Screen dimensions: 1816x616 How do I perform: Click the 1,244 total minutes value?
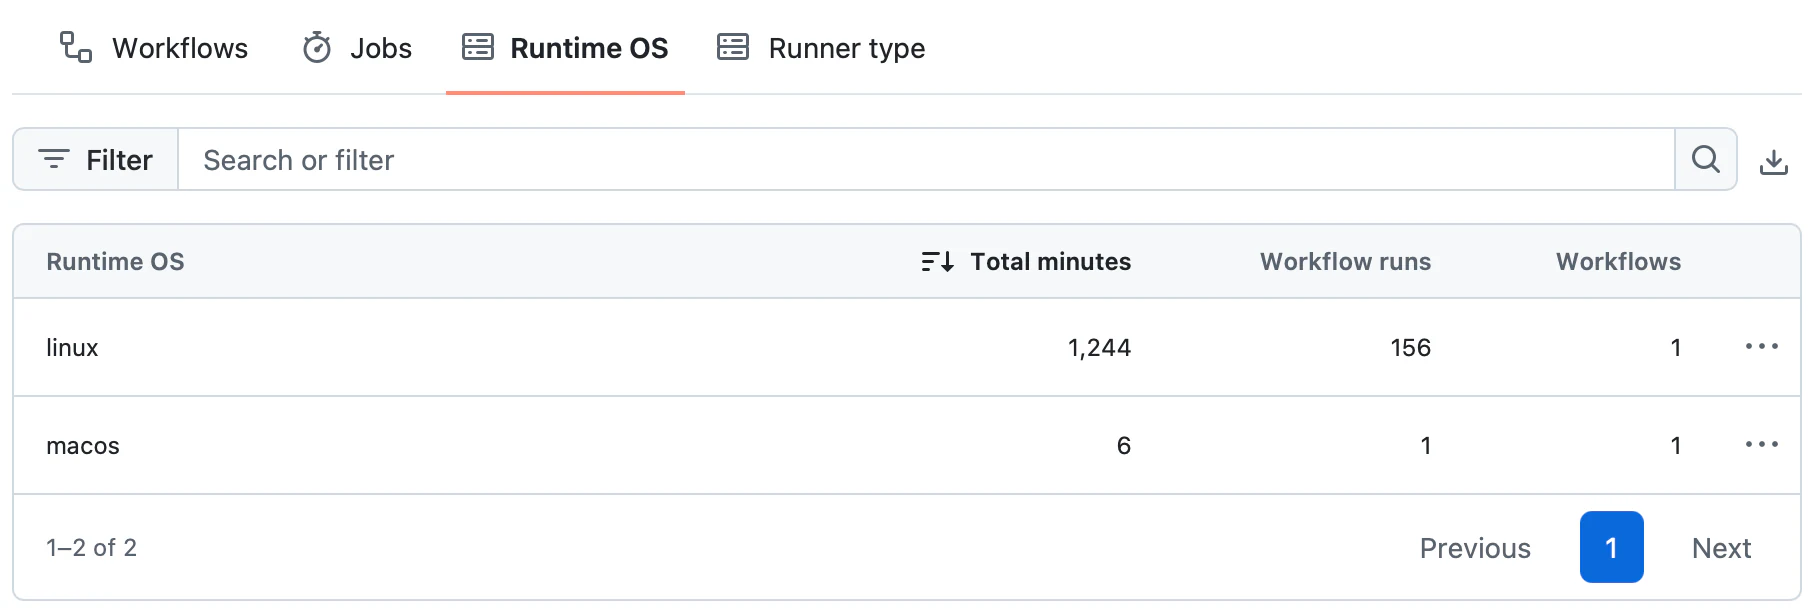[1099, 348]
